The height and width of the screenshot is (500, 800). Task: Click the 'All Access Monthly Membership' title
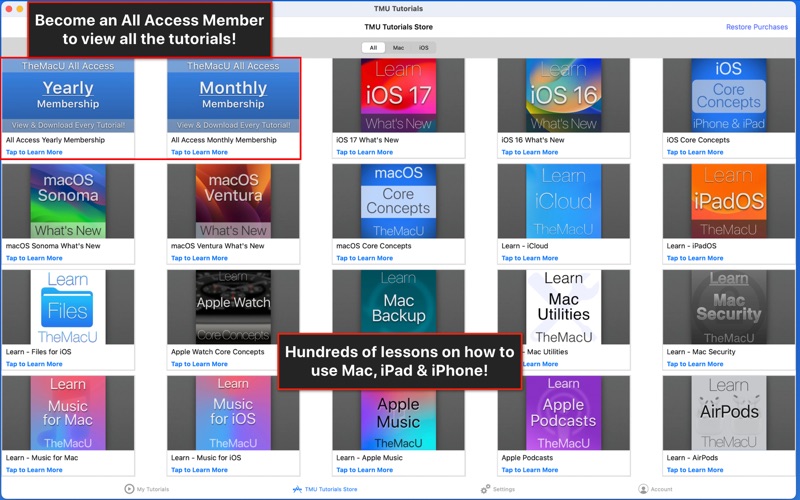[x=224, y=140]
